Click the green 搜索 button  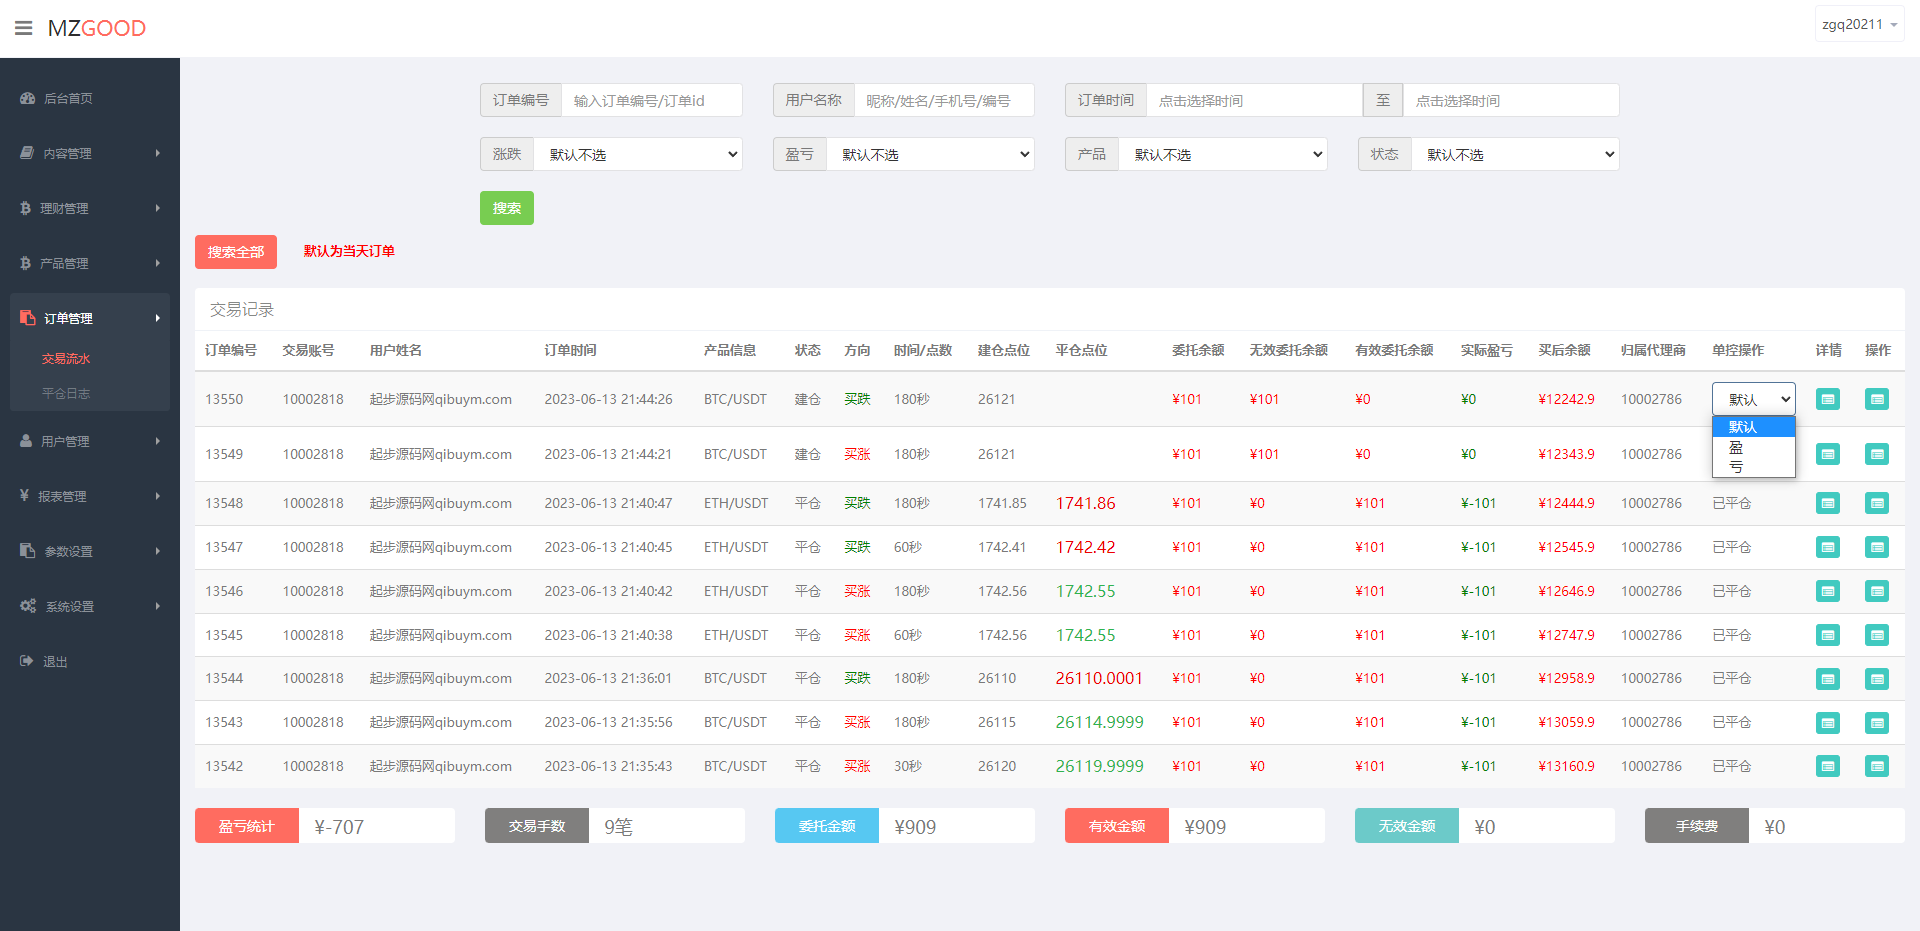tap(506, 208)
